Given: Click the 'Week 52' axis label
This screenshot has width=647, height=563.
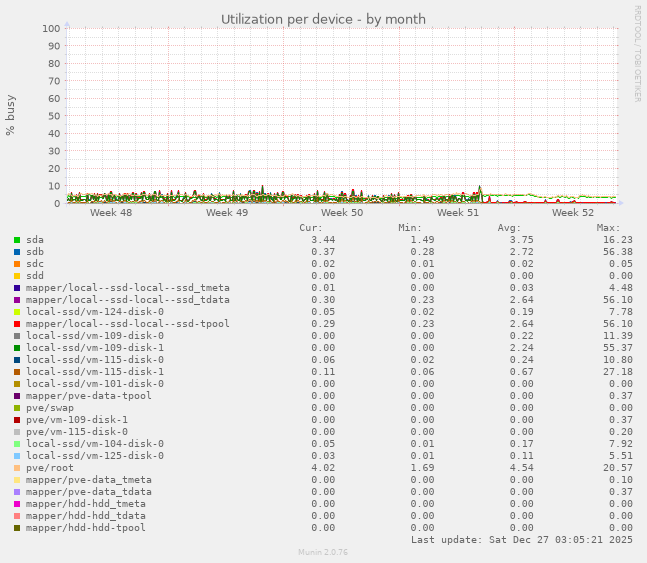Looking at the screenshot, I should point(573,213).
